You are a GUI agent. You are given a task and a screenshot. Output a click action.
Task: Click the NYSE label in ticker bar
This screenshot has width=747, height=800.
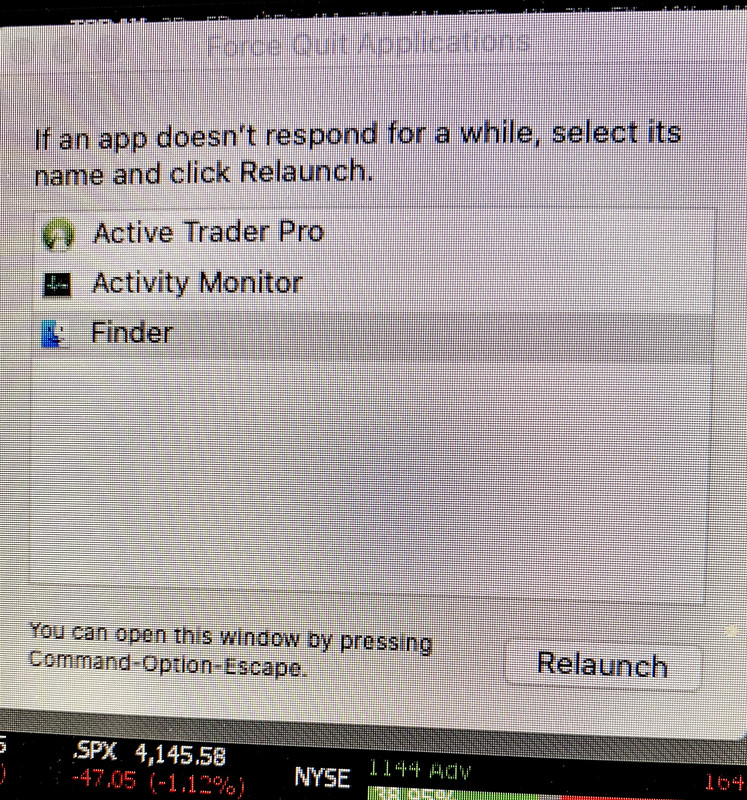[x=322, y=778]
